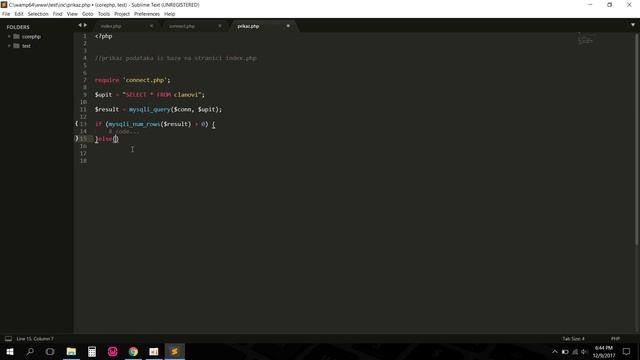This screenshot has height=360, width=640.
Task: Select the test folder in sidebar
Action: 26,46
